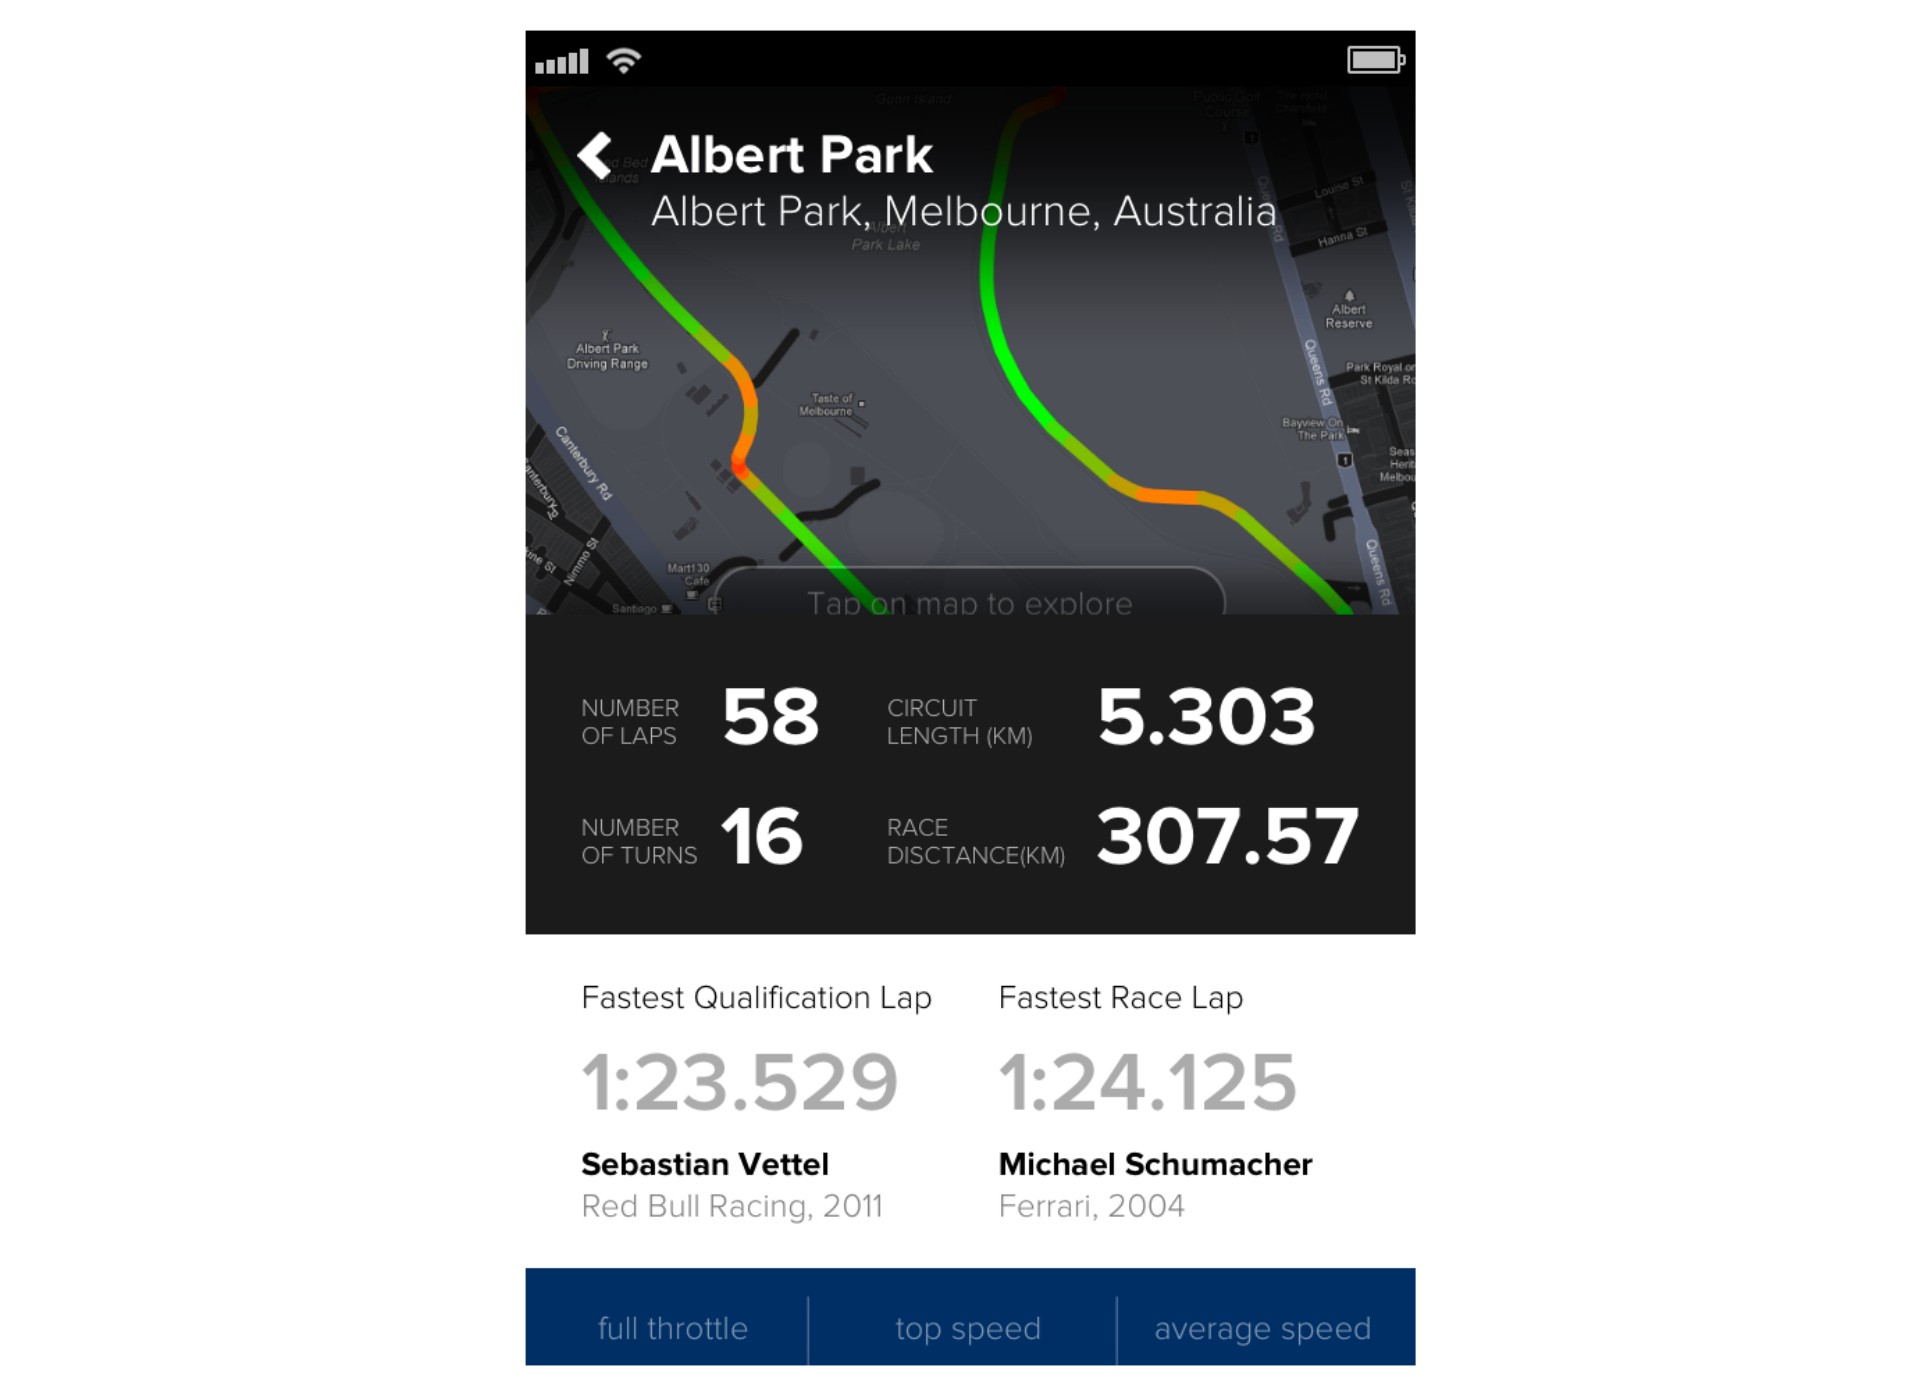Click the Wi-Fi status icon
This screenshot has width=1919, height=1396.
click(624, 61)
